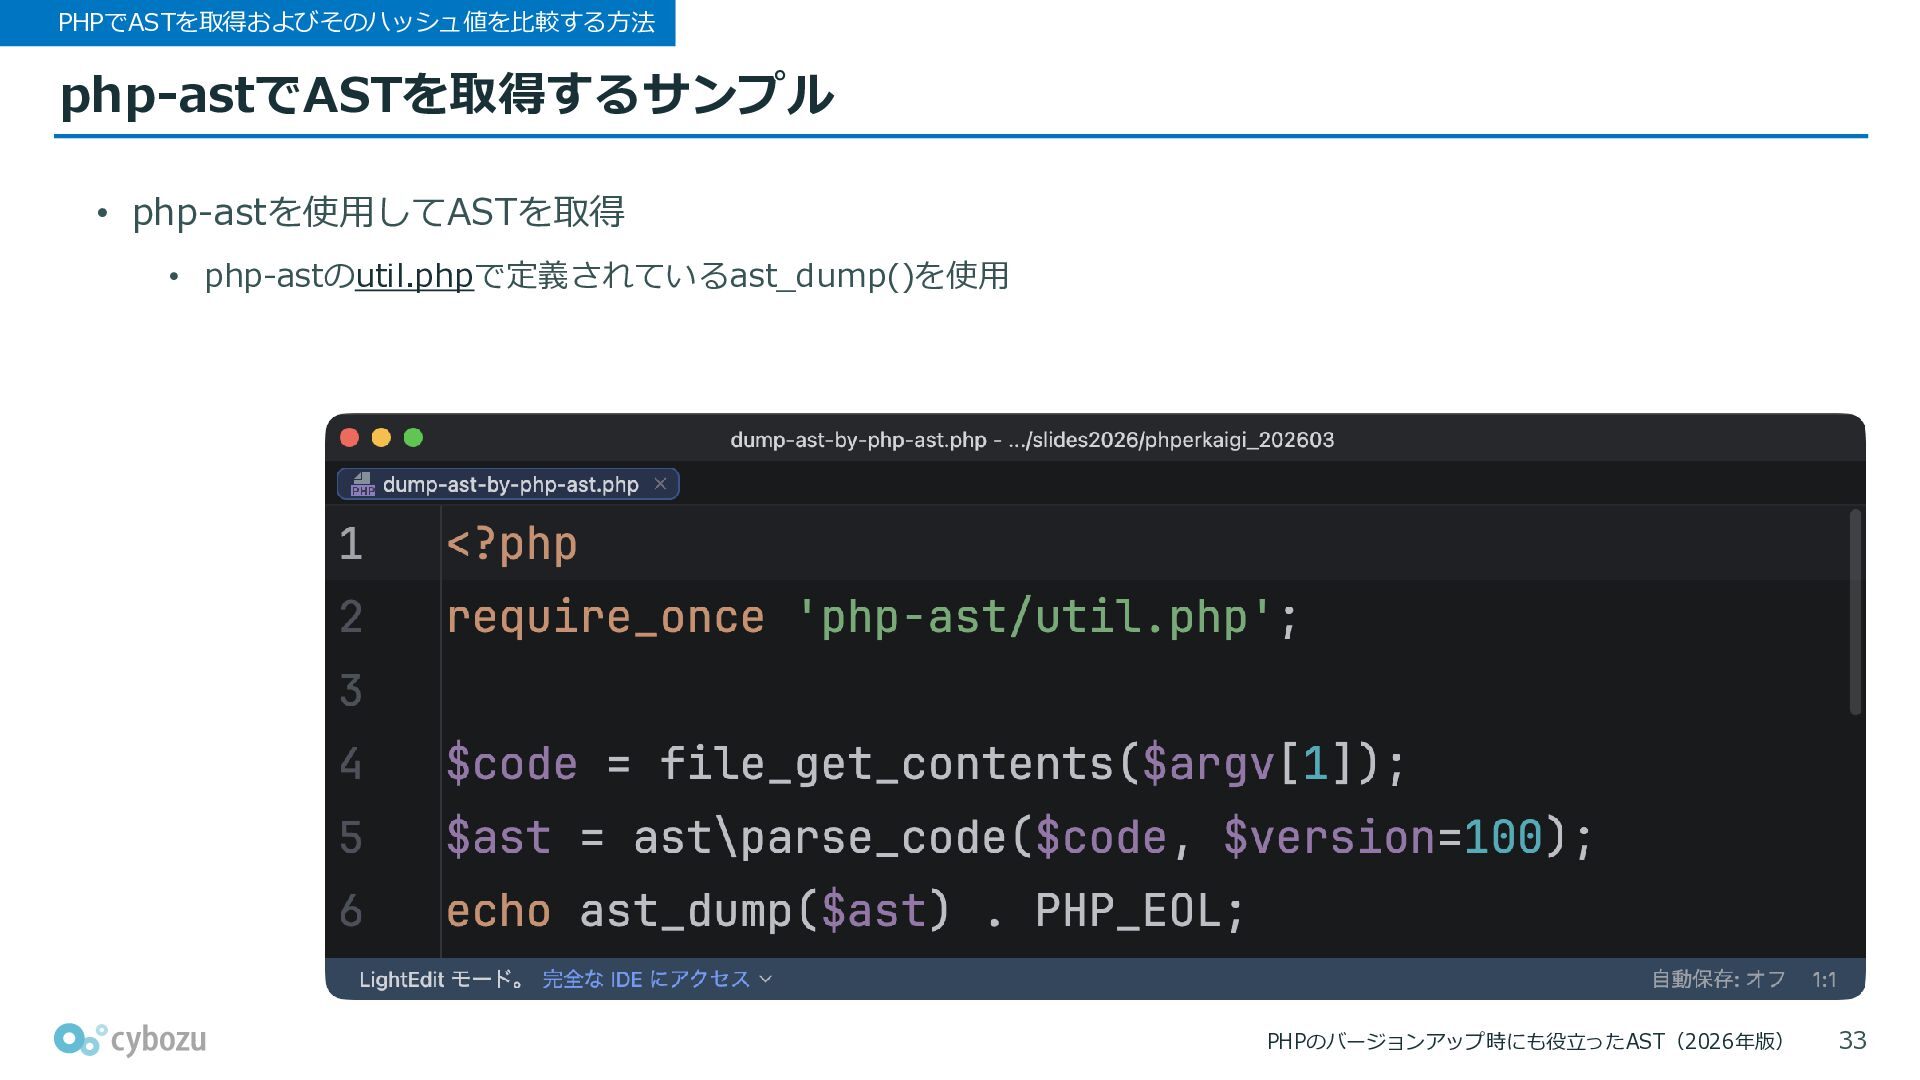Click the green maximize window button
Image resolution: width=1920 pixels, height=1080 pixels.
point(413,438)
